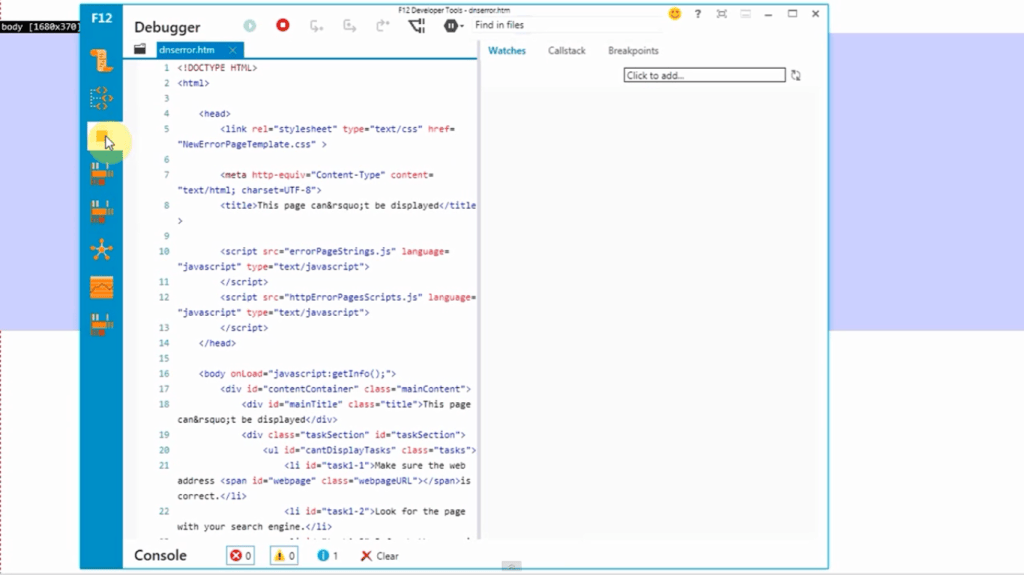Open the Memory tool graph icon
This screenshot has height=575, width=1024.
tap(101, 288)
